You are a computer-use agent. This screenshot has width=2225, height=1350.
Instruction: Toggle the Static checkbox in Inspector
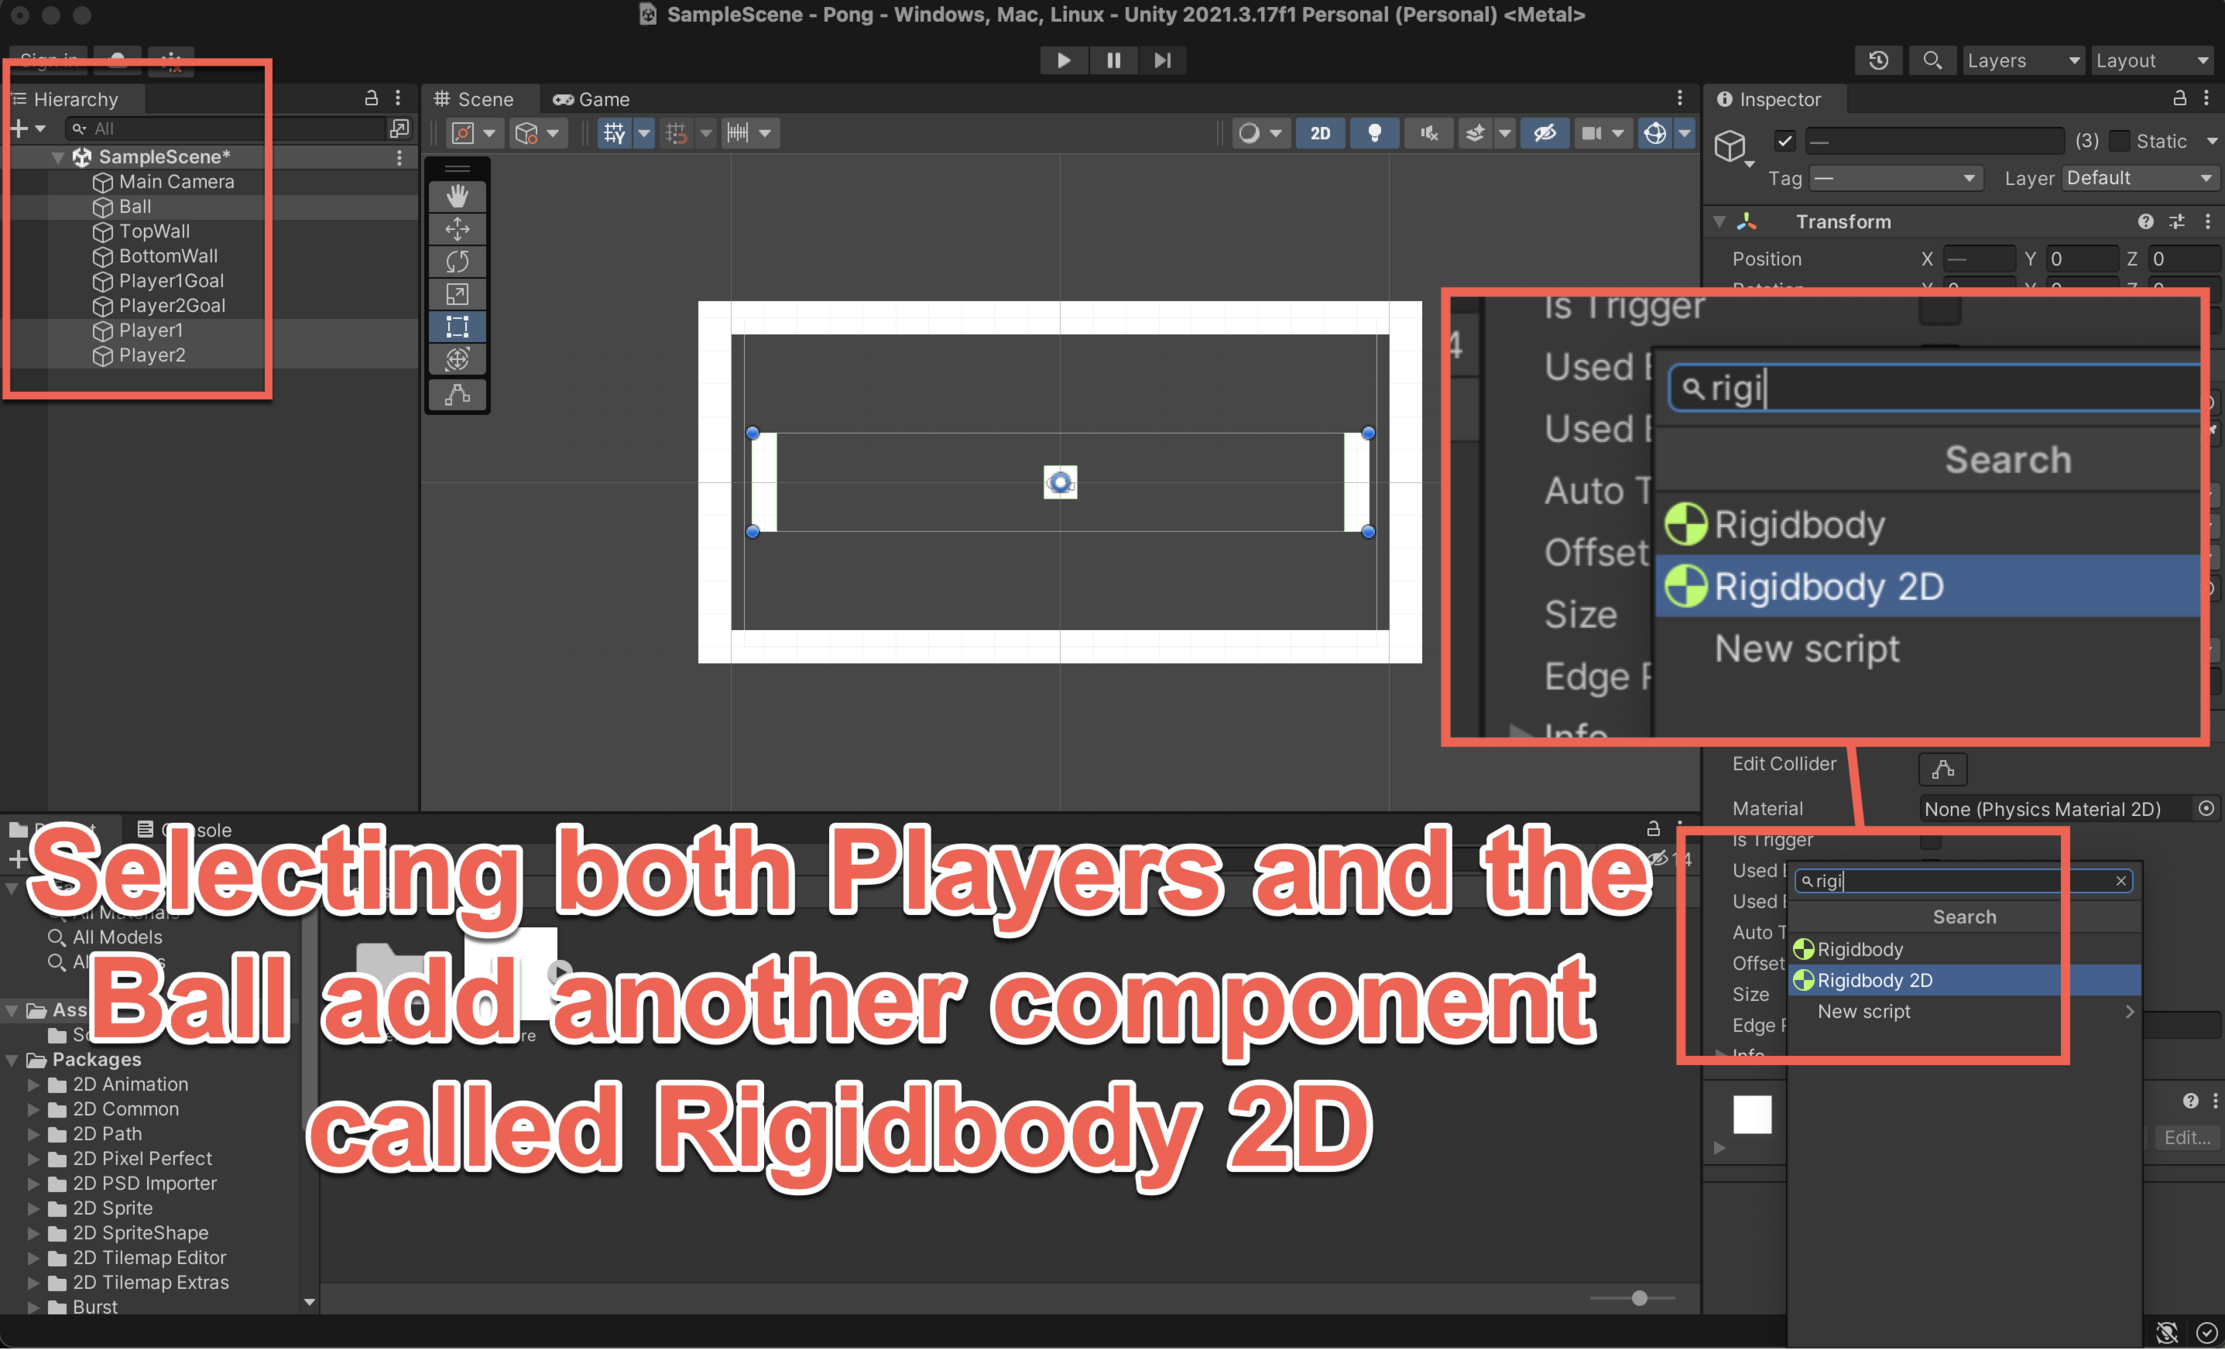pyautogui.click(x=2119, y=141)
